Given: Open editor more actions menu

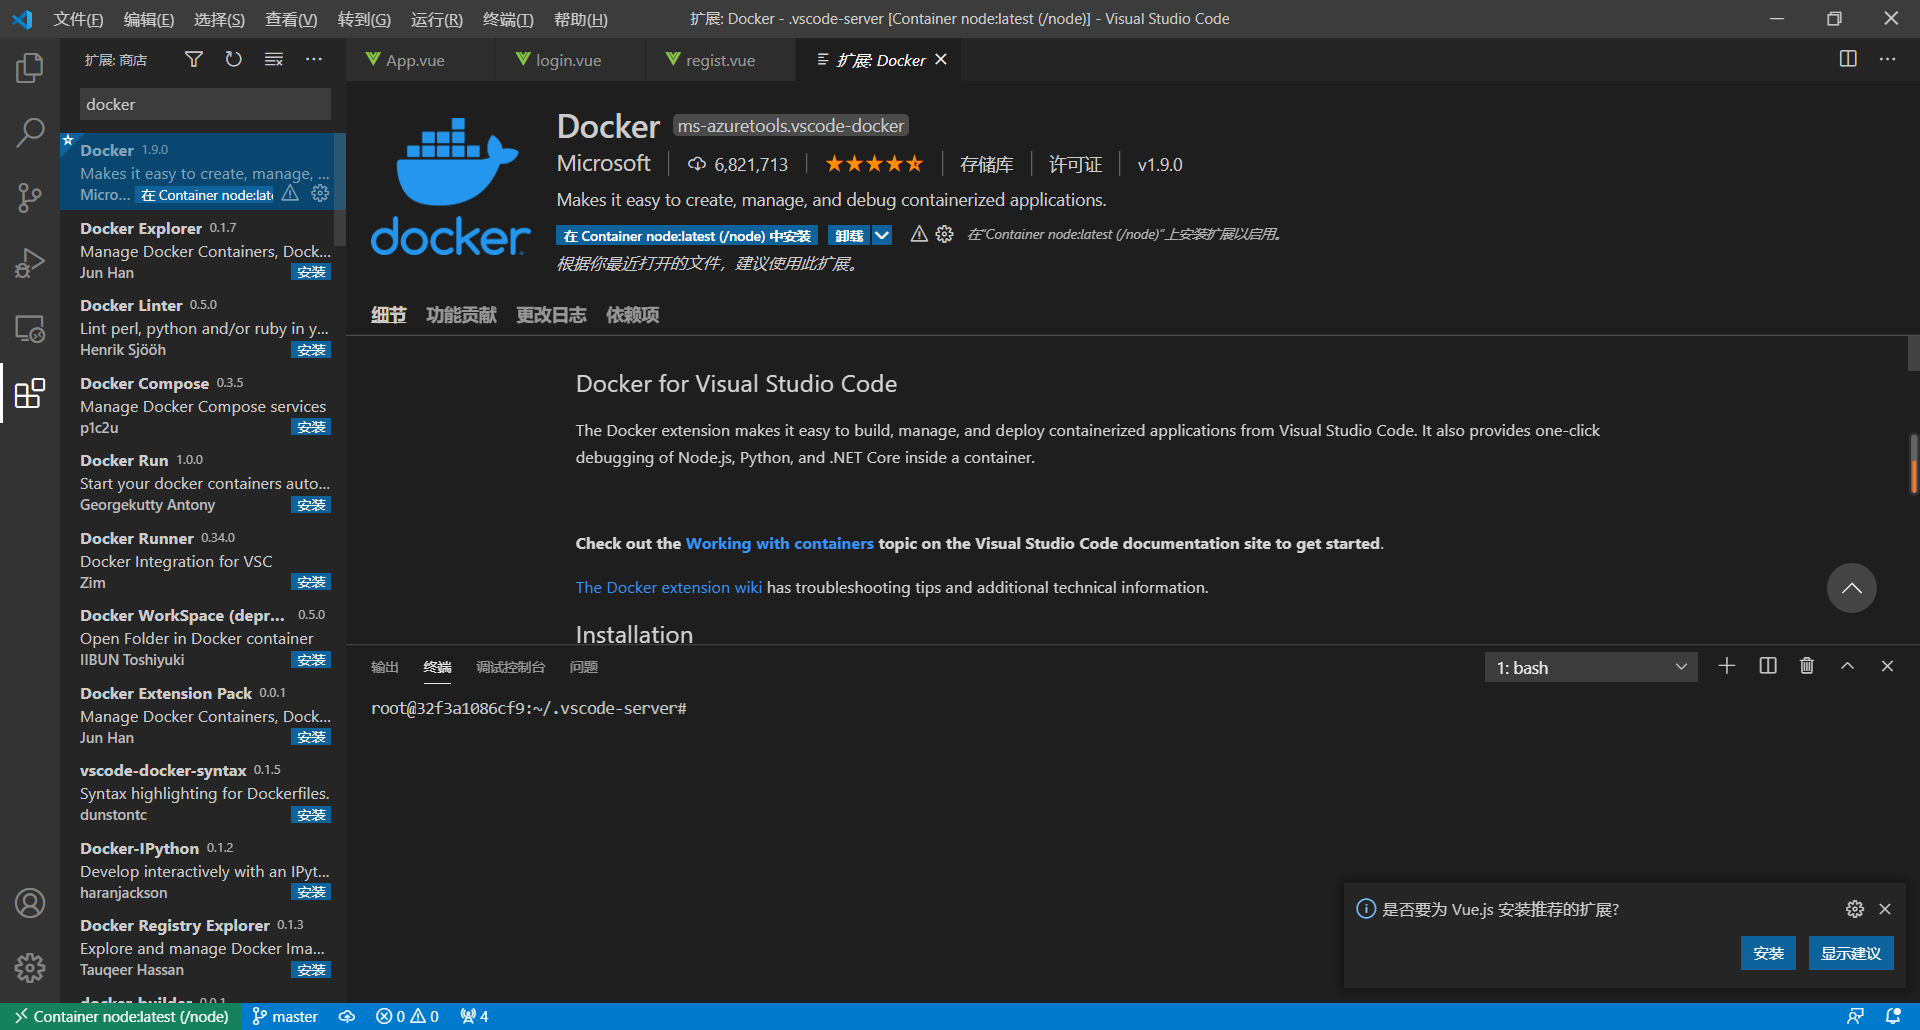Looking at the screenshot, I should [x=1887, y=59].
